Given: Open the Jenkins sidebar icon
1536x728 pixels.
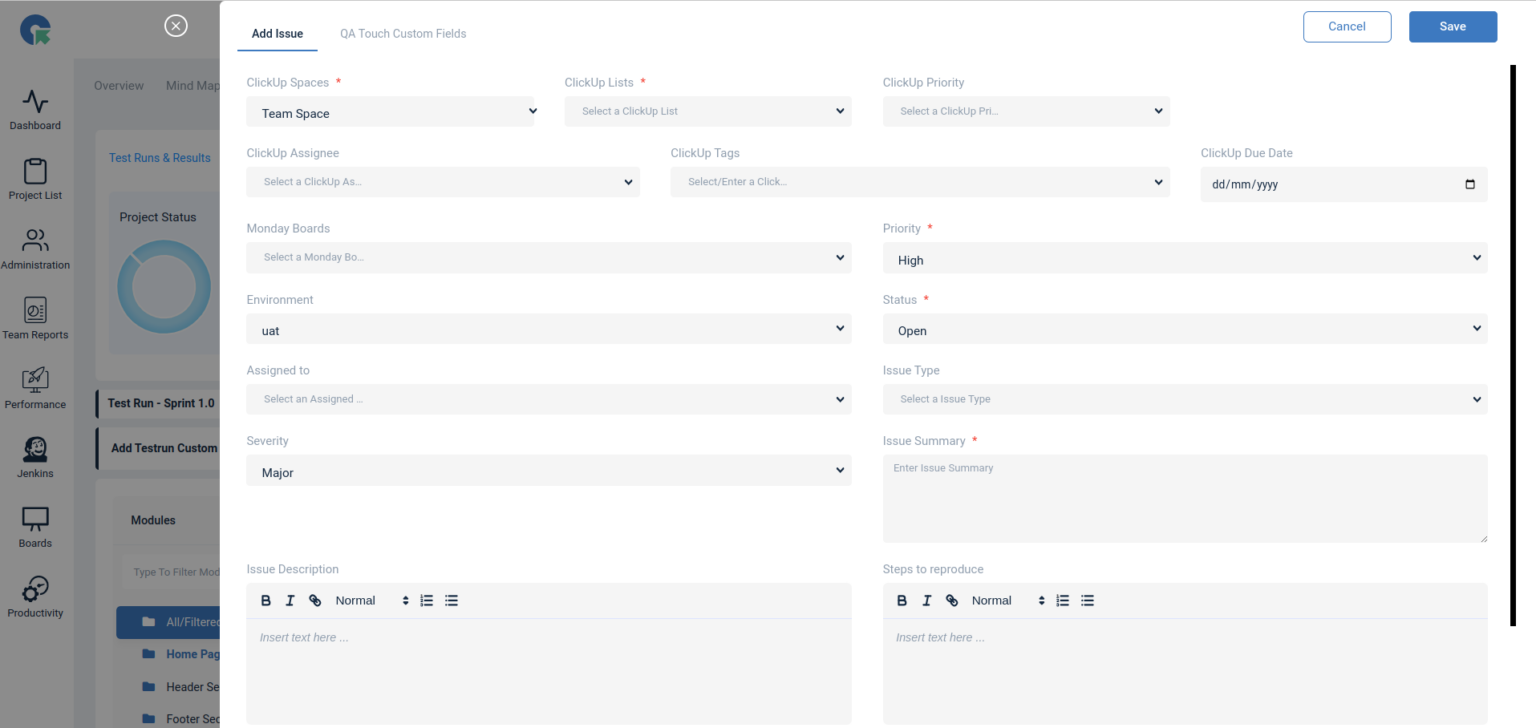Looking at the screenshot, I should pyautogui.click(x=35, y=457).
